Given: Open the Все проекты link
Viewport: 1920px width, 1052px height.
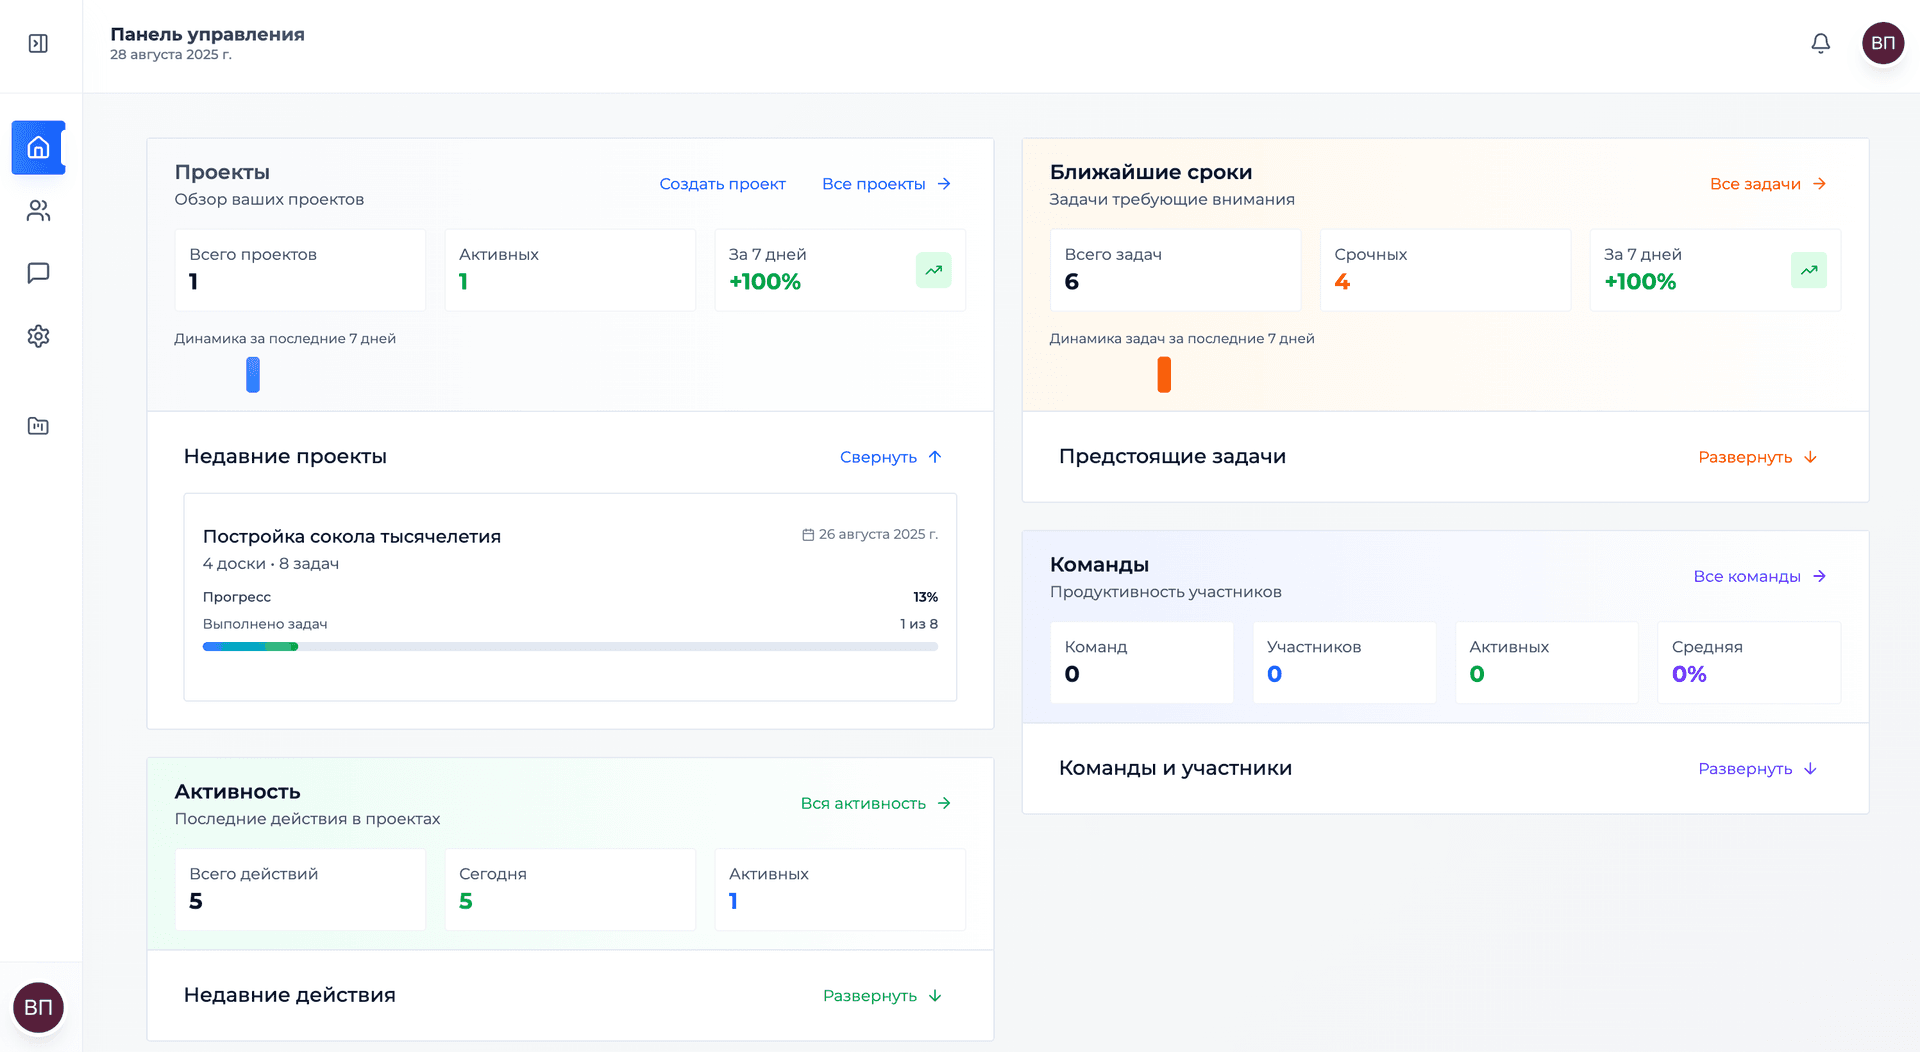Looking at the screenshot, I should pyautogui.click(x=886, y=184).
